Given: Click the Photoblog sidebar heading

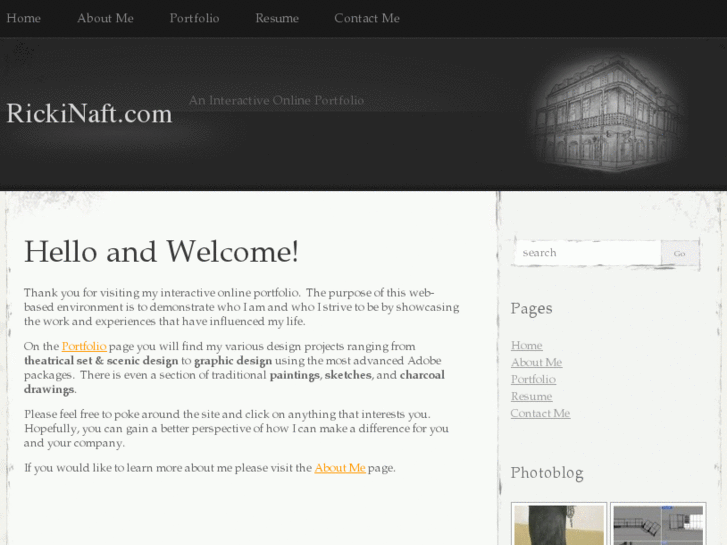Looking at the screenshot, I should 547,473.
